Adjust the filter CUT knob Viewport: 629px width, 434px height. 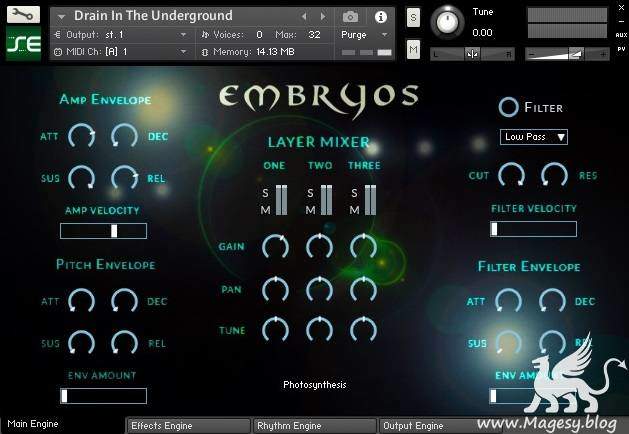click(511, 175)
